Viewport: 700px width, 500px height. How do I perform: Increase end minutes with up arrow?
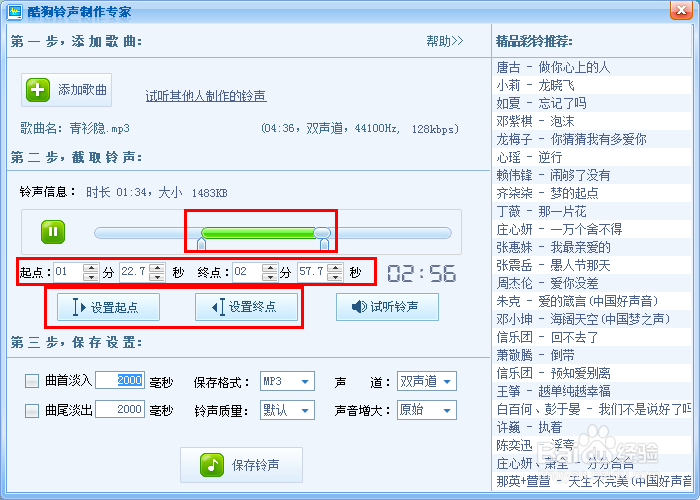click(x=270, y=267)
